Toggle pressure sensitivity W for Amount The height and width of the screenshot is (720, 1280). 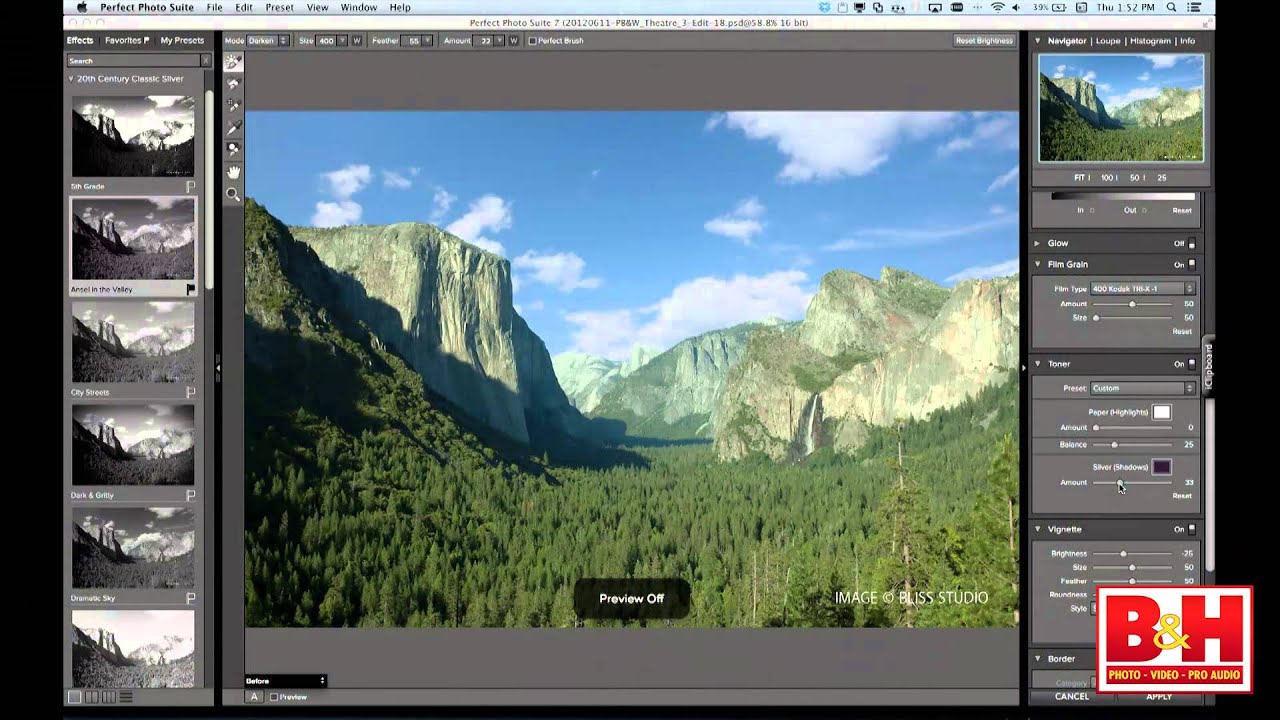click(x=513, y=41)
